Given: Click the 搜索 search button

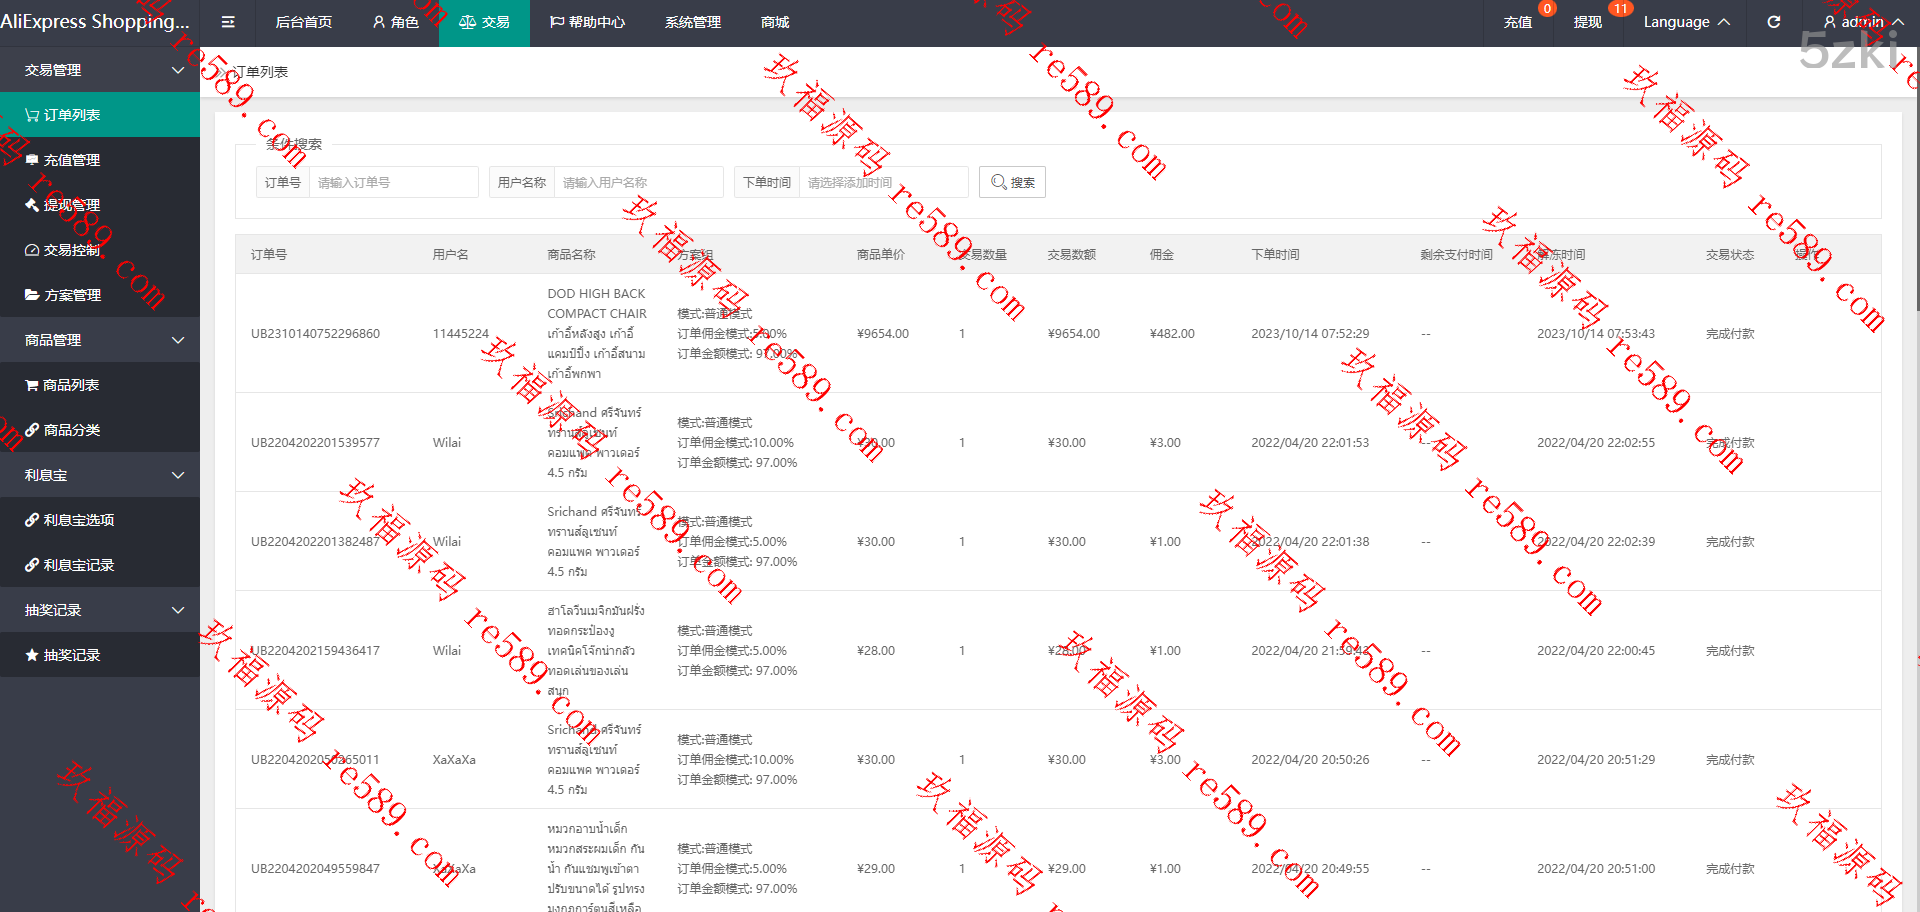Looking at the screenshot, I should (x=1012, y=182).
